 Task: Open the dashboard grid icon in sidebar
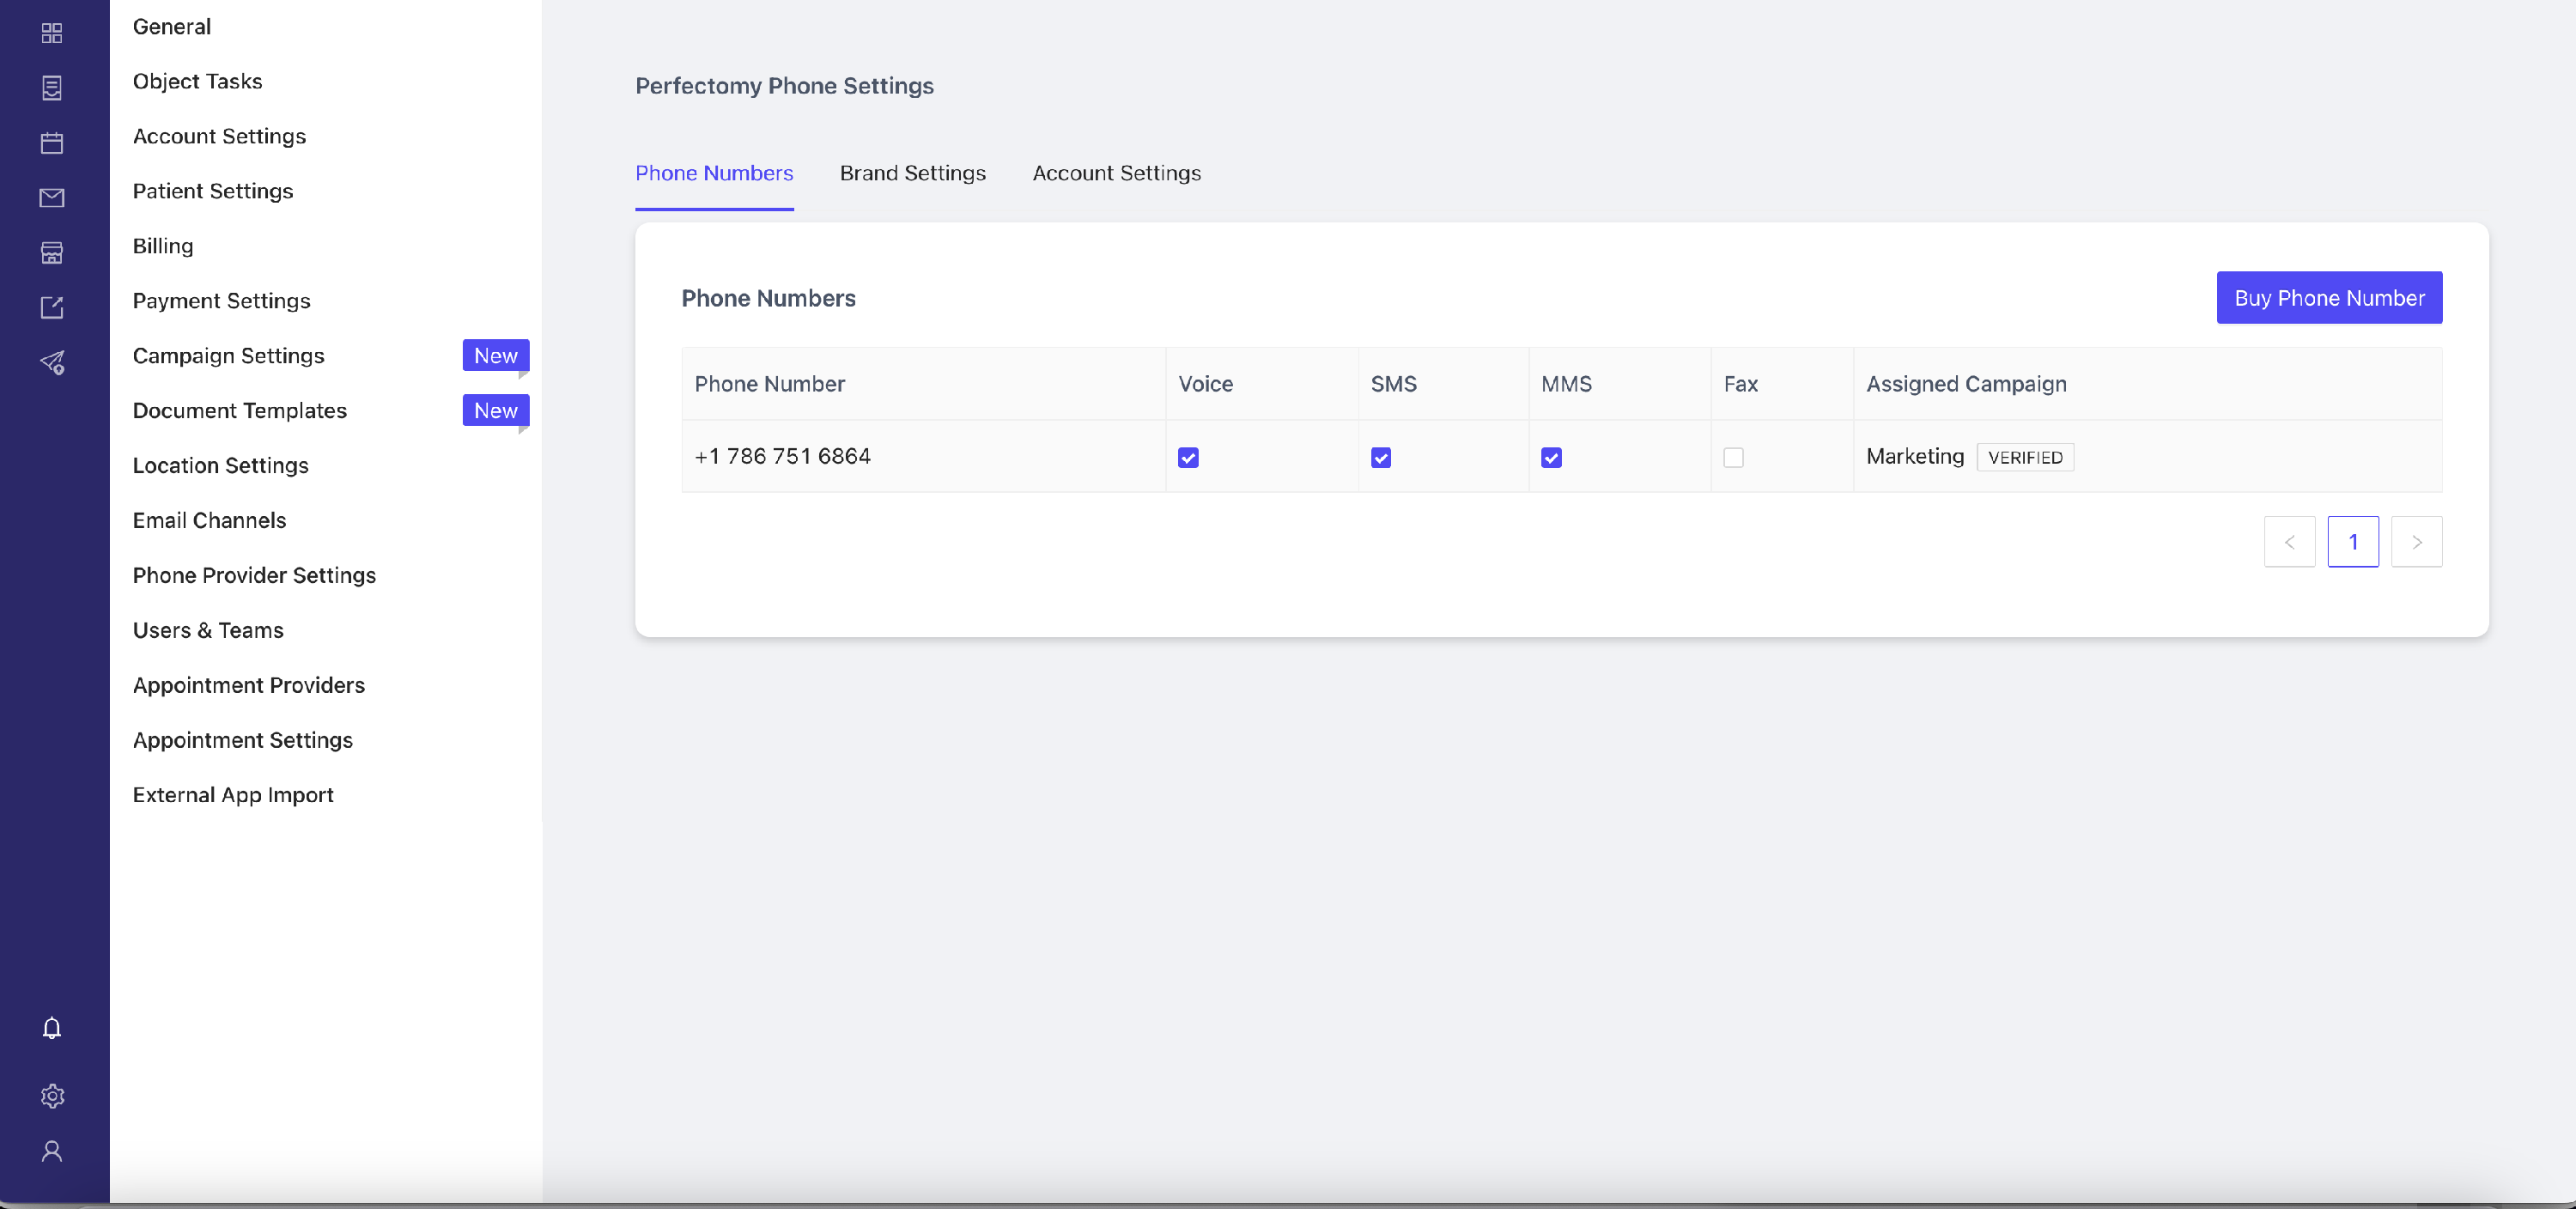(x=52, y=33)
